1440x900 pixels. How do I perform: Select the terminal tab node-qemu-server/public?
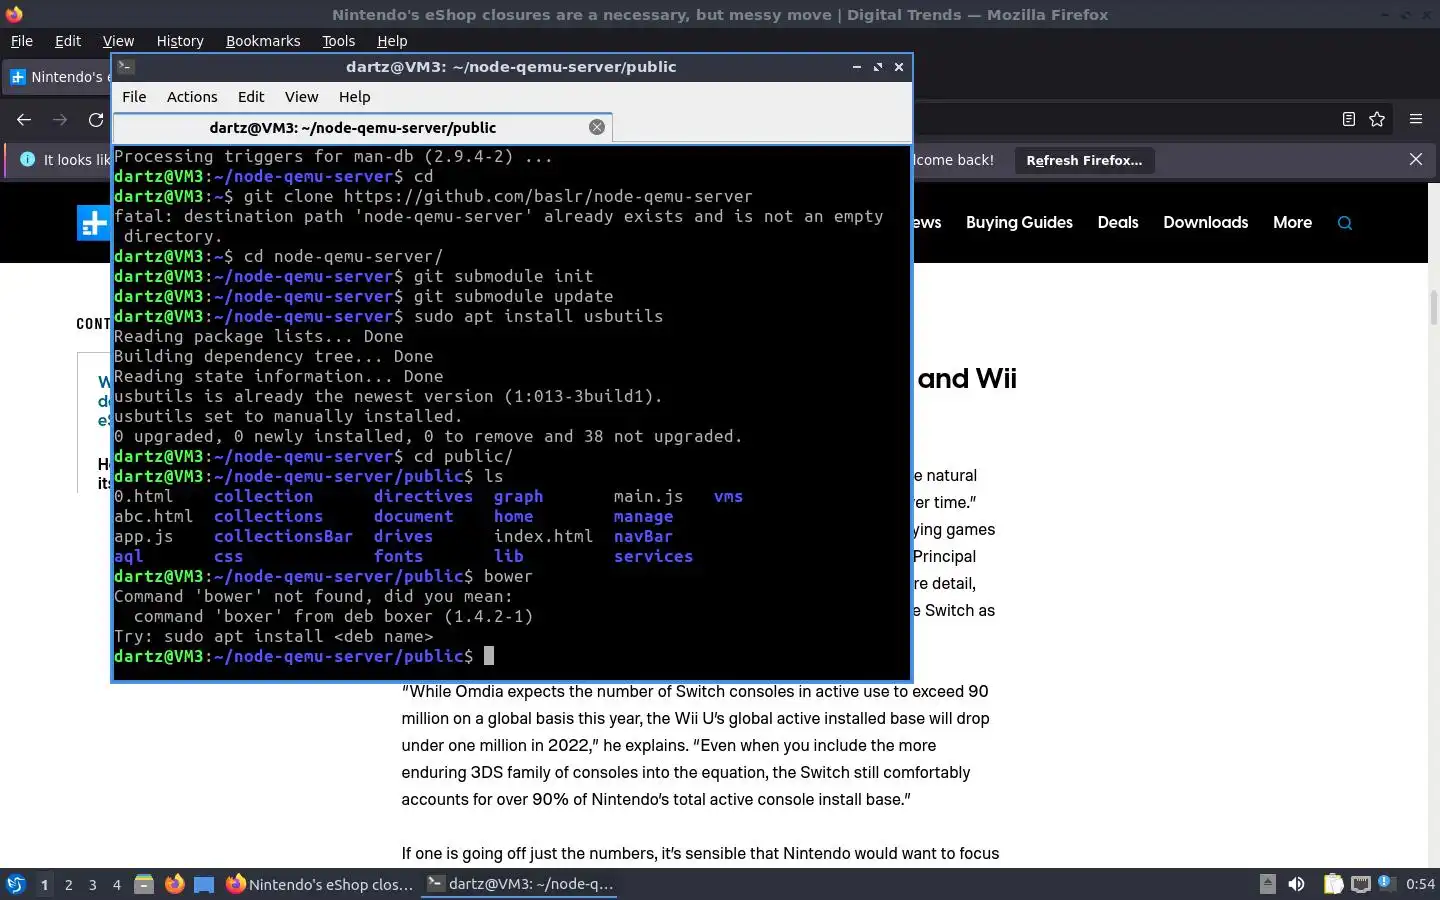(353, 128)
